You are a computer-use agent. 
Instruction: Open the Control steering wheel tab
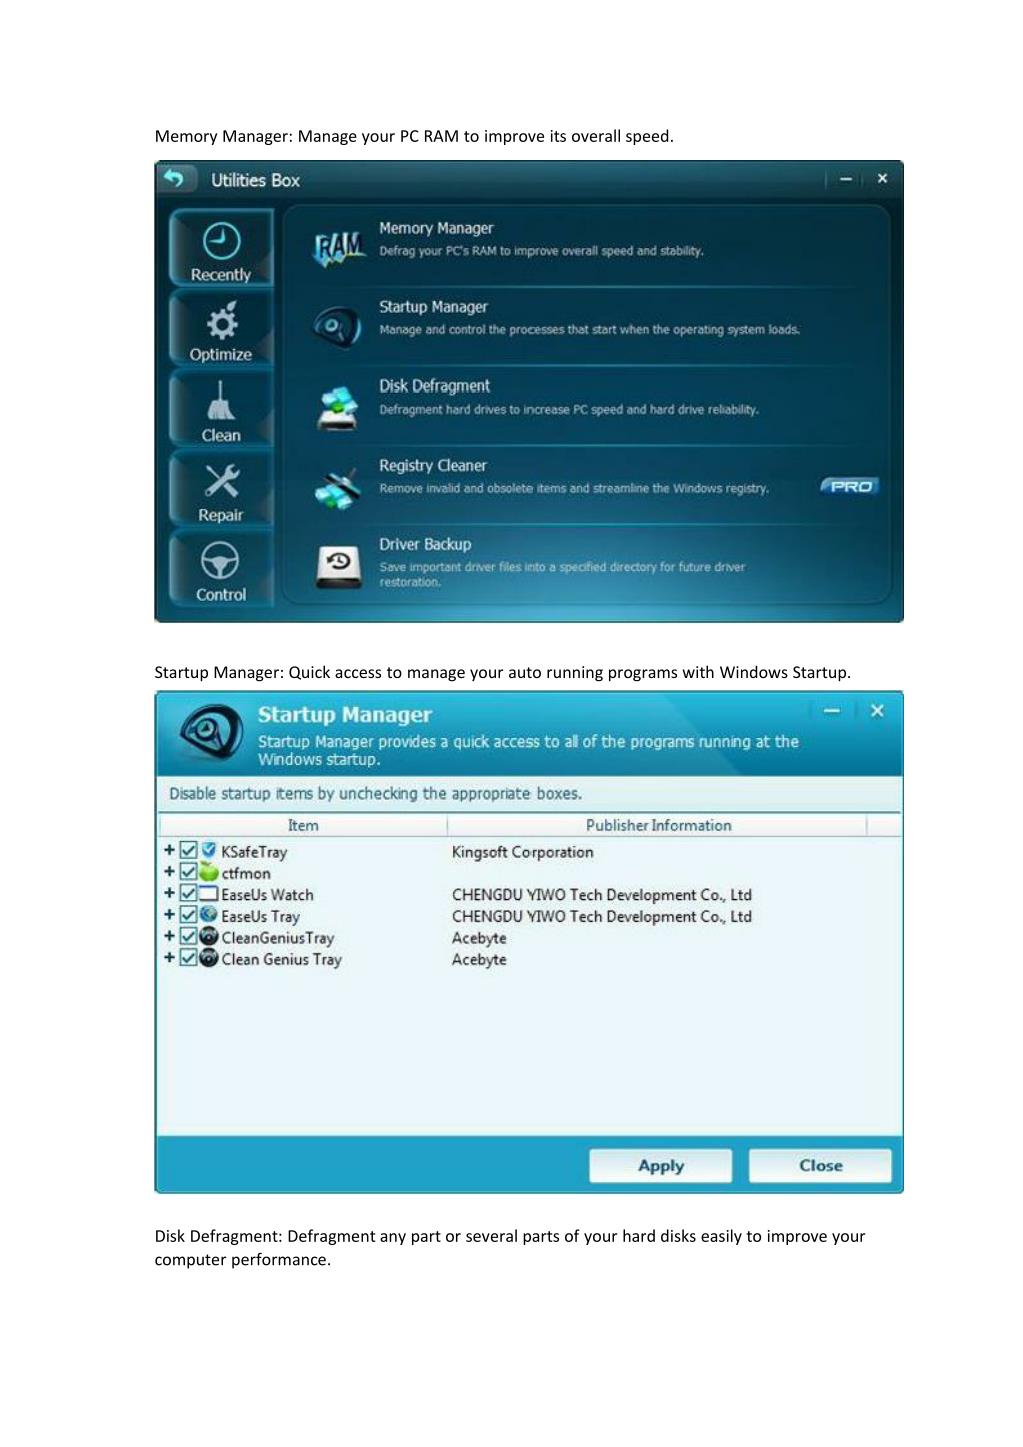click(221, 568)
